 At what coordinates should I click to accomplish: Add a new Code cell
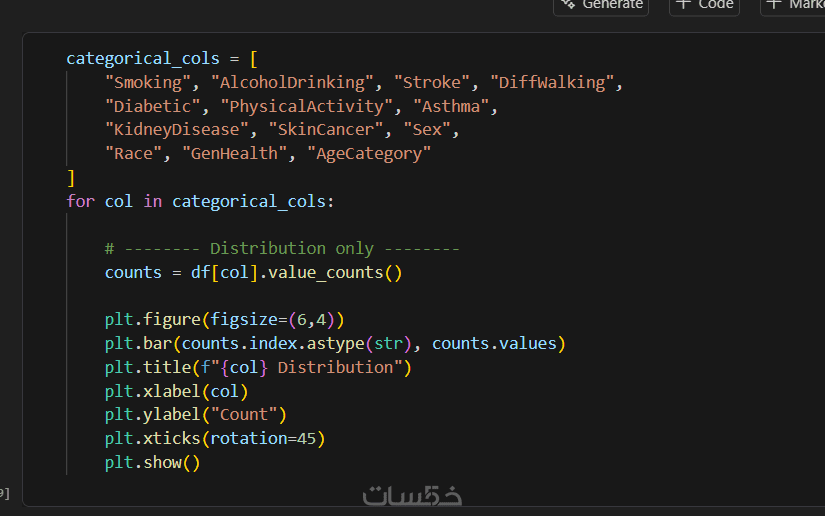pos(705,5)
